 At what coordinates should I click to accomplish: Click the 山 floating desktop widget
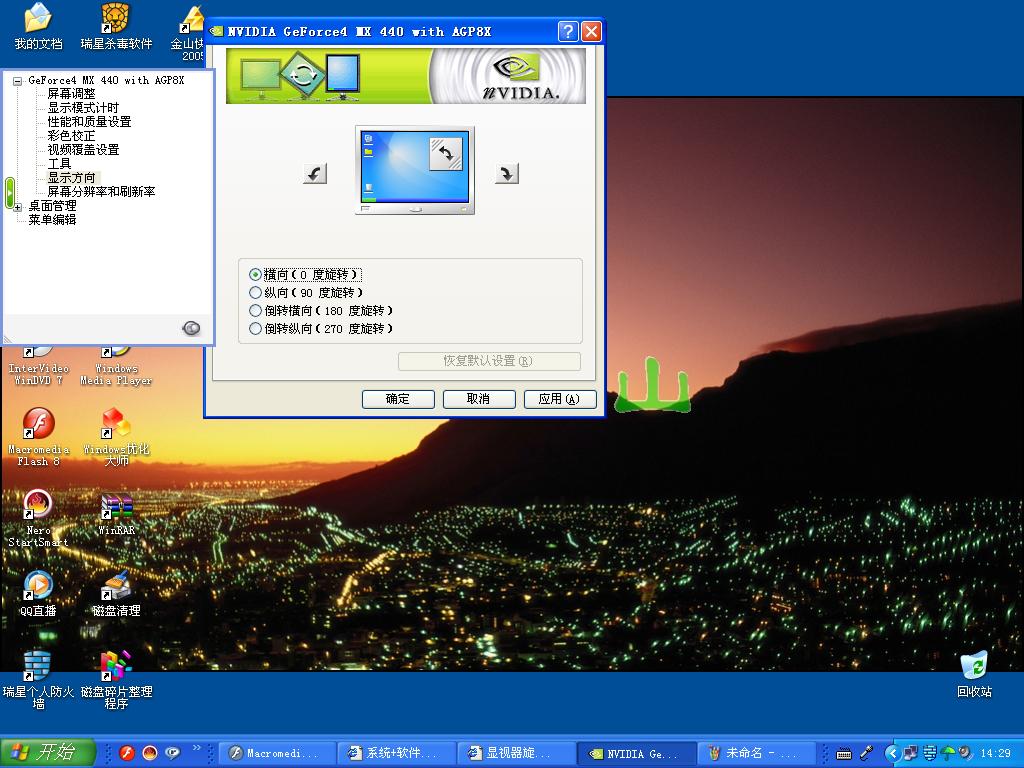click(x=652, y=385)
